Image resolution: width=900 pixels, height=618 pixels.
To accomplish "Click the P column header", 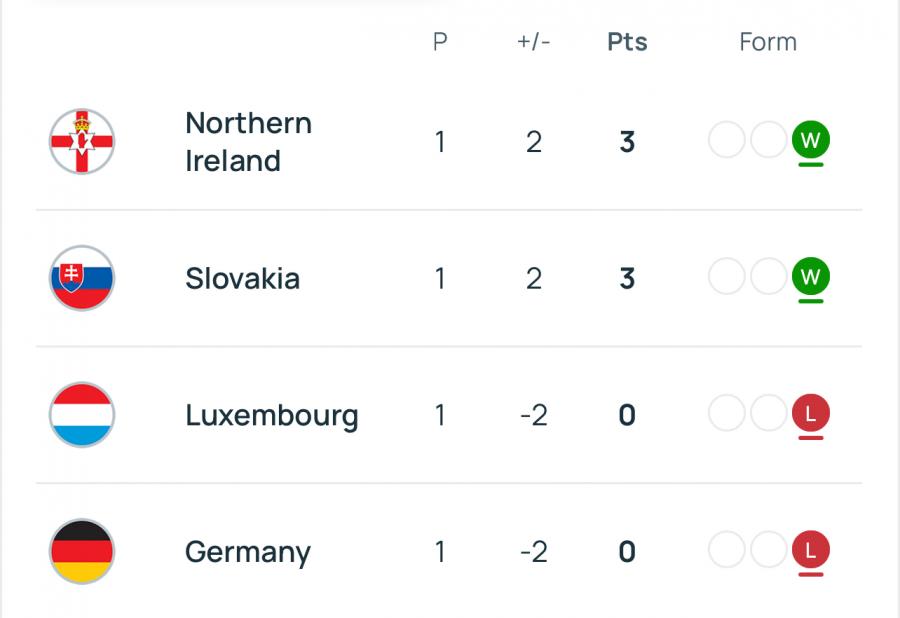I will tap(440, 42).
